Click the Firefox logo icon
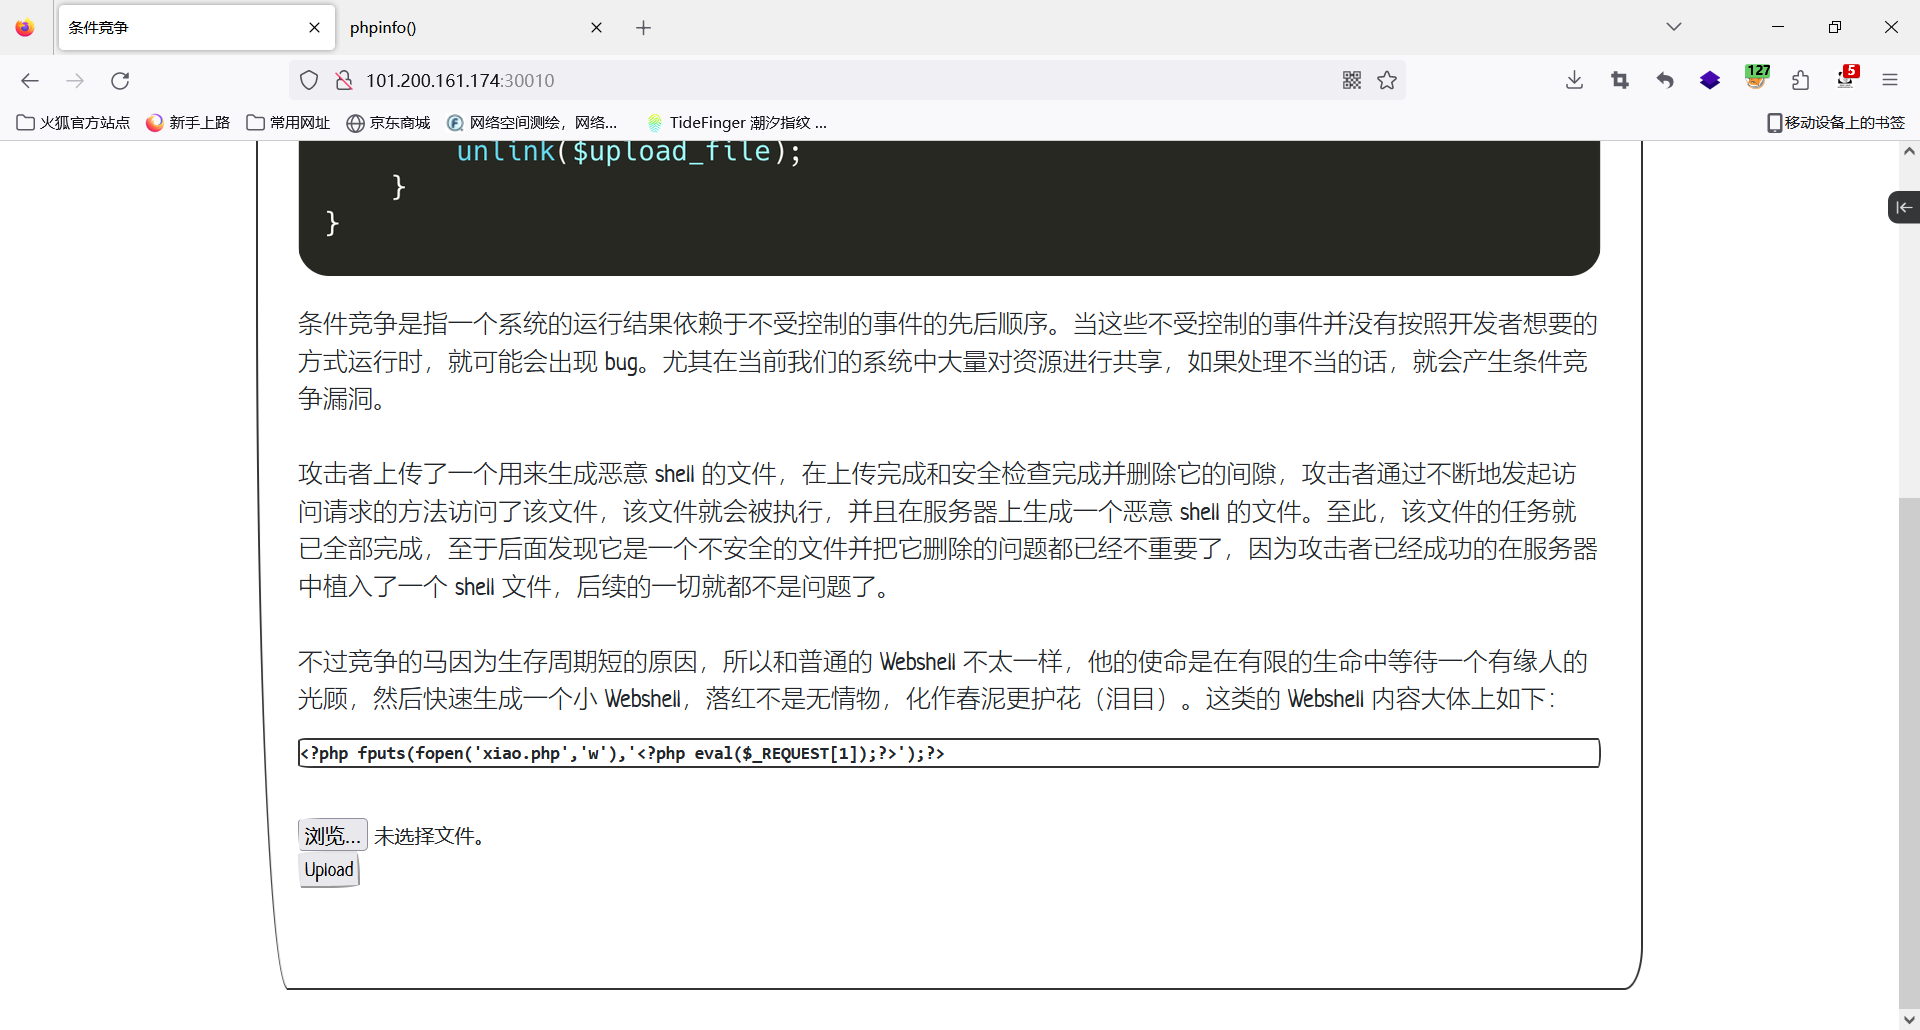The height and width of the screenshot is (1030, 1920). (x=25, y=28)
